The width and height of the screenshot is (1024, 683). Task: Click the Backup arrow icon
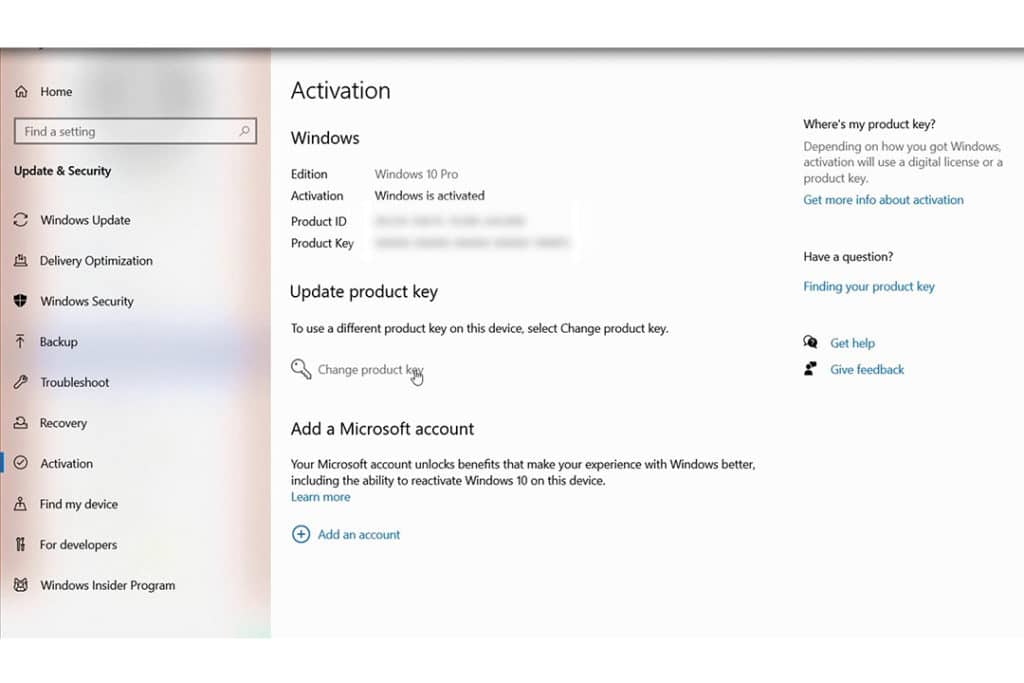tap(21, 342)
